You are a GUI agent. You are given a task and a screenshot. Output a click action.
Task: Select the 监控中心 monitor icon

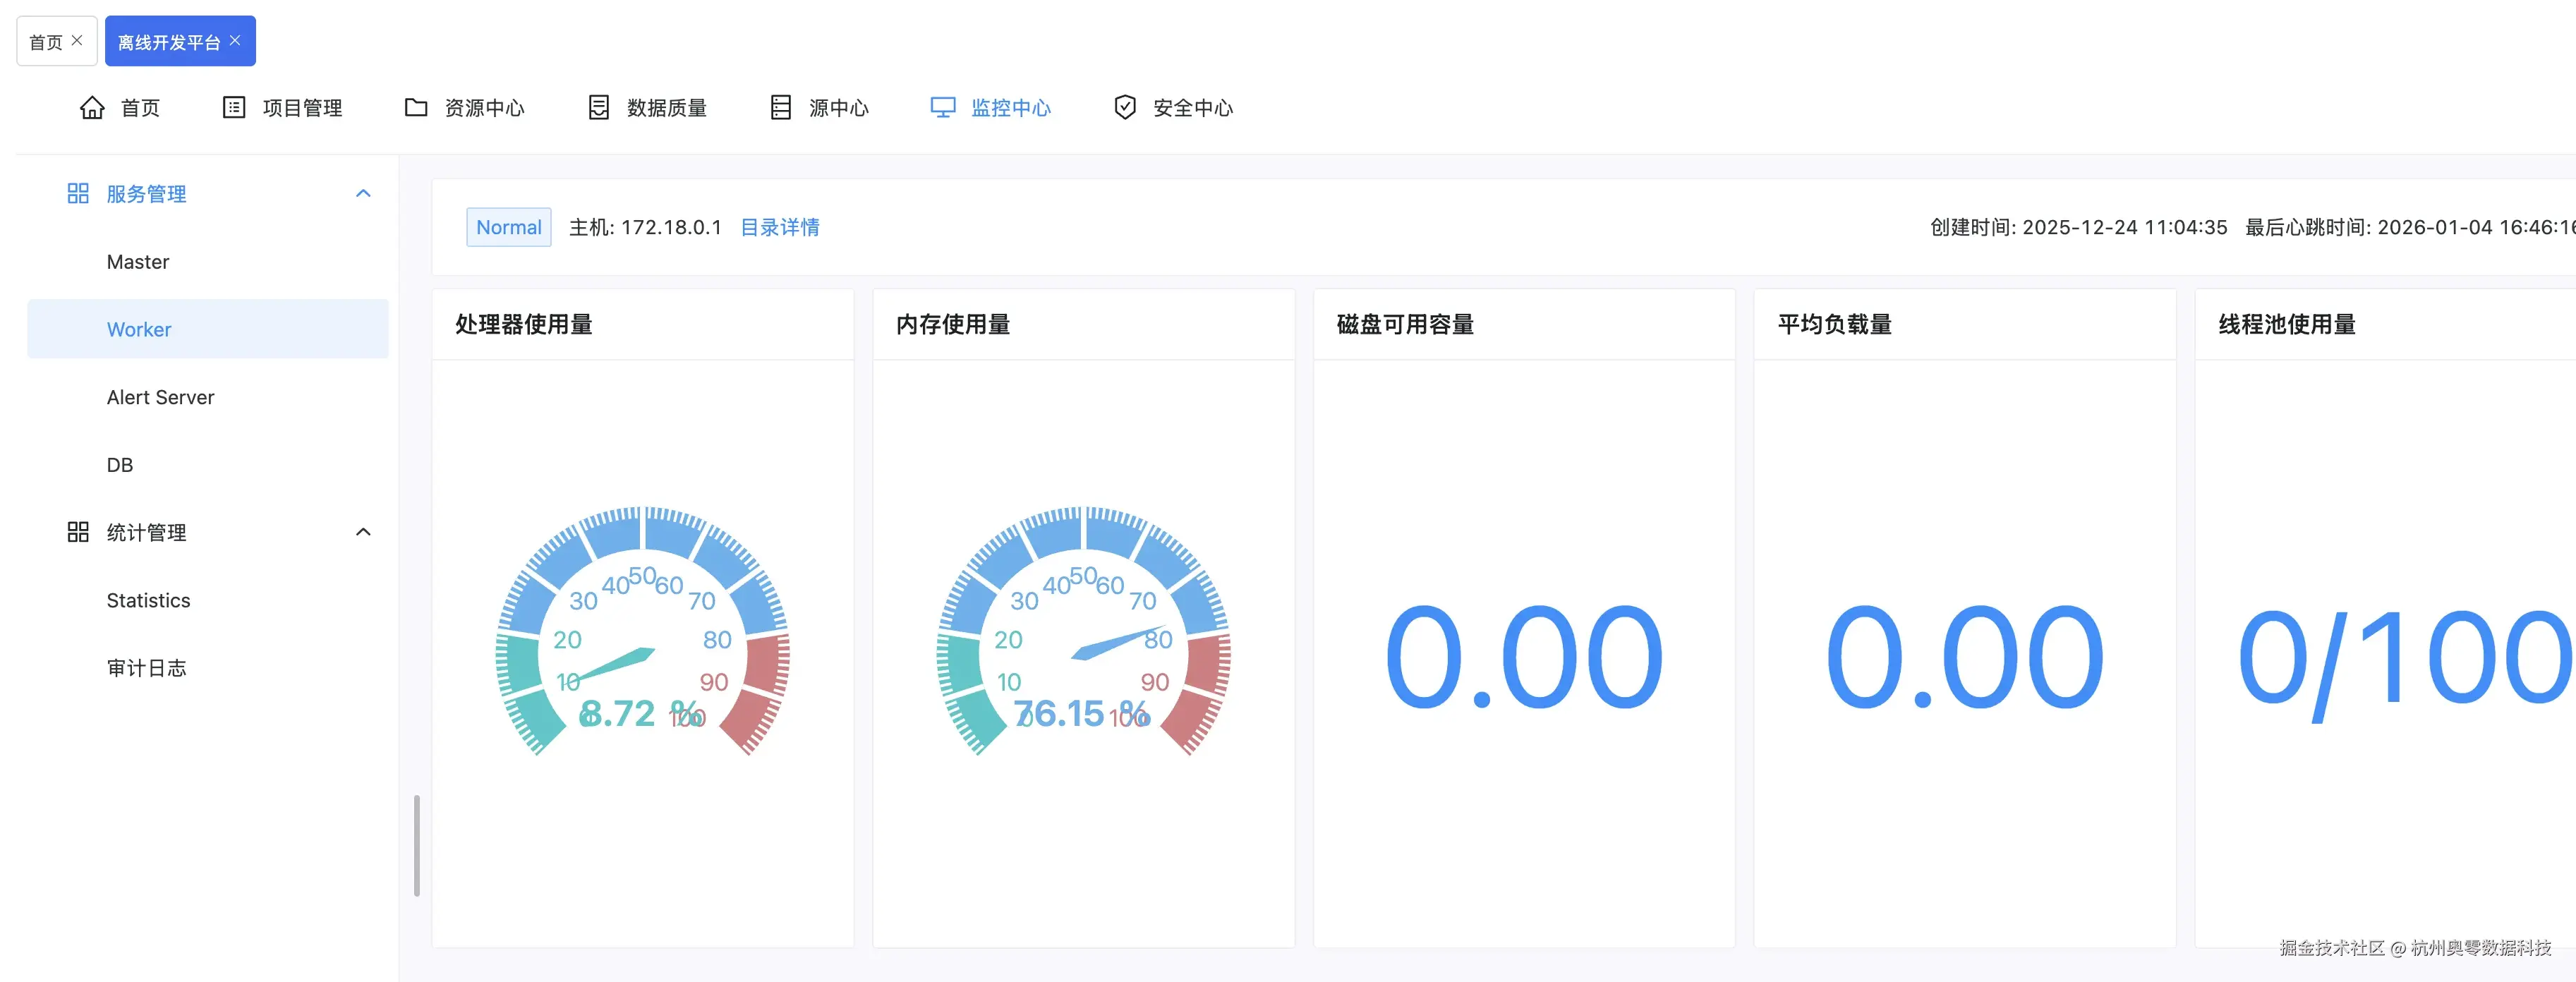point(941,107)
